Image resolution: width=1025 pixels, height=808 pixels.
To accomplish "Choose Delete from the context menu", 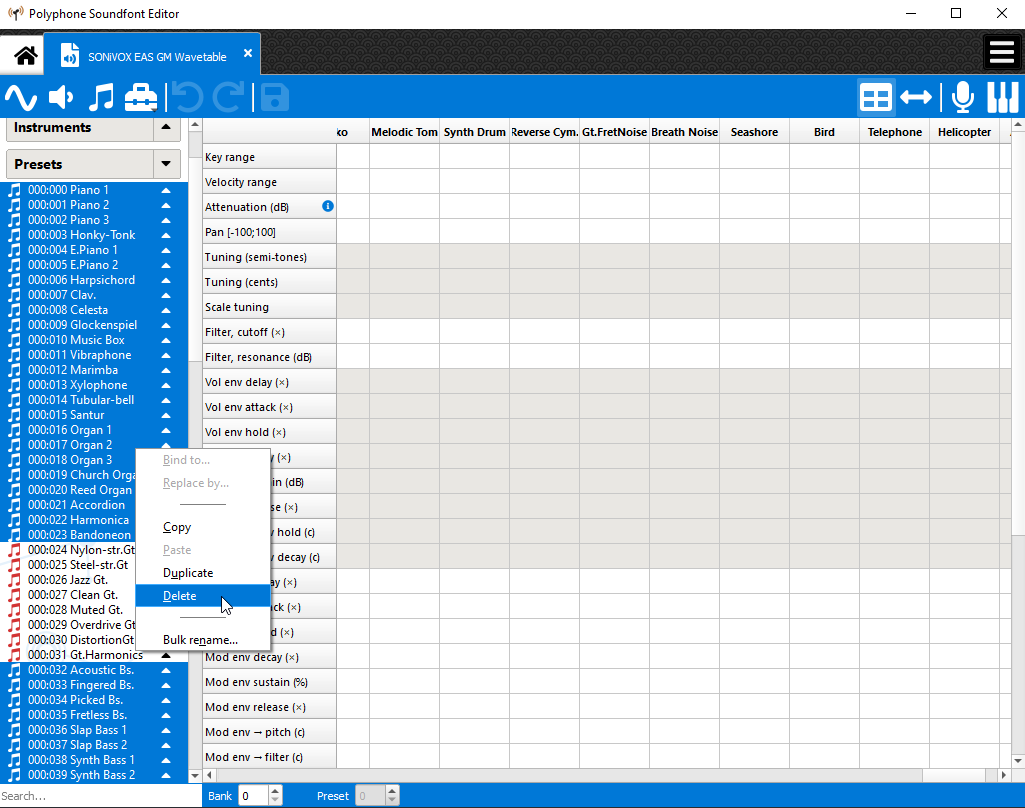I will tap(180, 596).
